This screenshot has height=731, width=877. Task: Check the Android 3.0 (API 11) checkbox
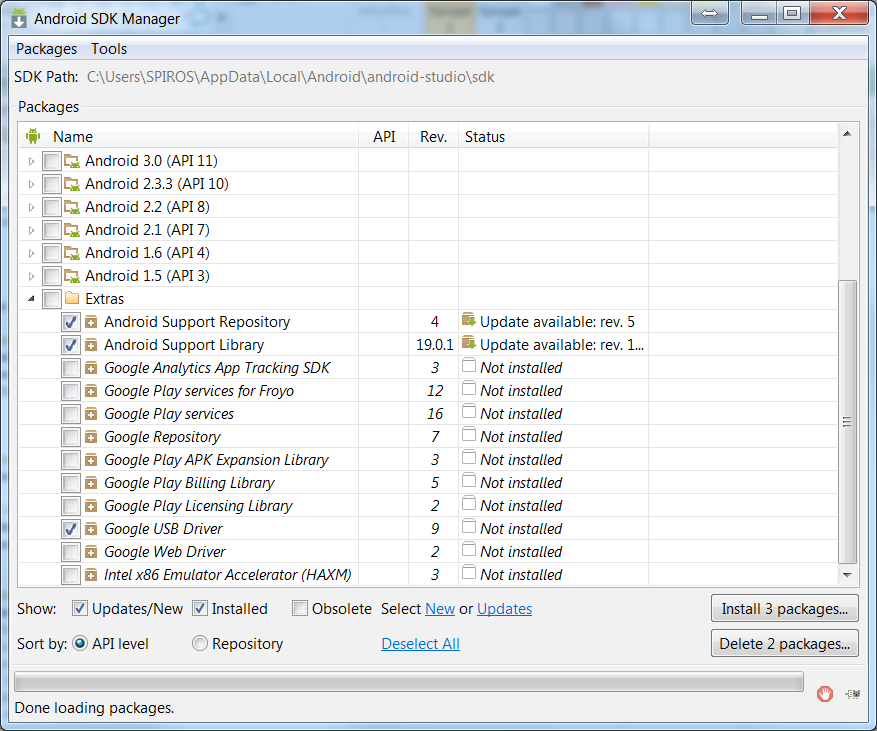point(51,161)
